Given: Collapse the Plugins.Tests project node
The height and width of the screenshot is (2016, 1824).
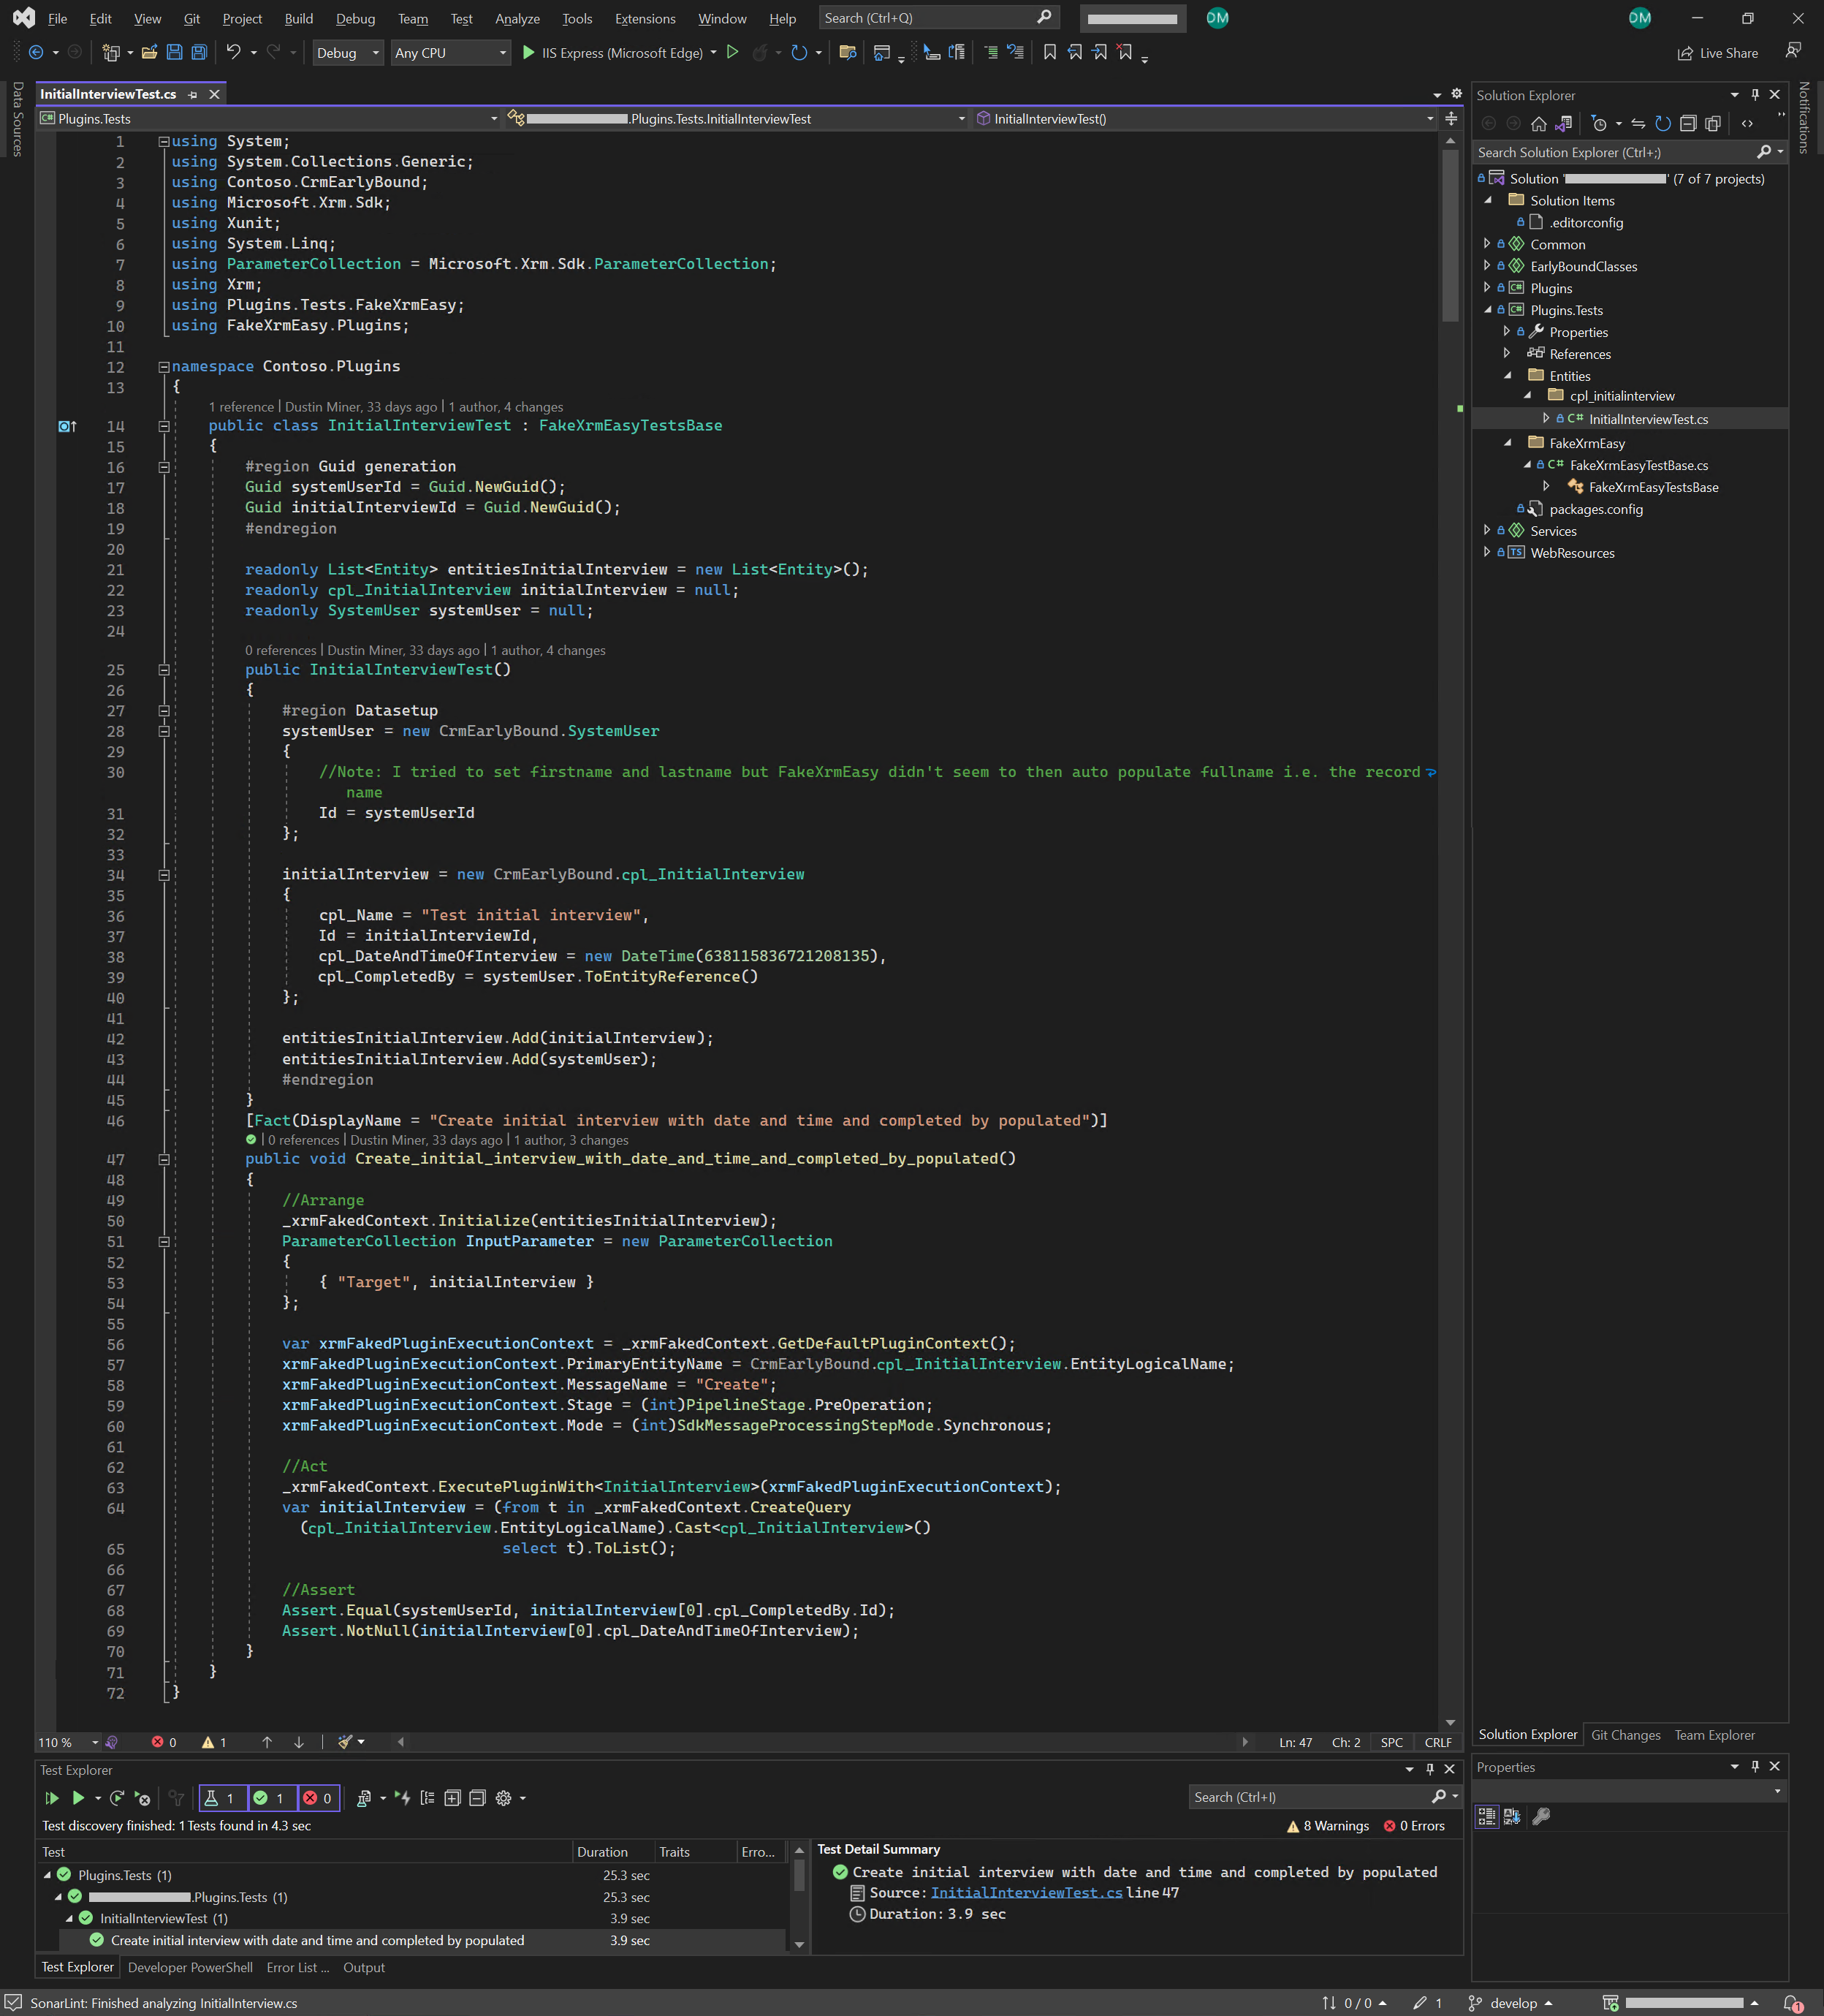Looking at the screenshot, I should coord(1487,310).
